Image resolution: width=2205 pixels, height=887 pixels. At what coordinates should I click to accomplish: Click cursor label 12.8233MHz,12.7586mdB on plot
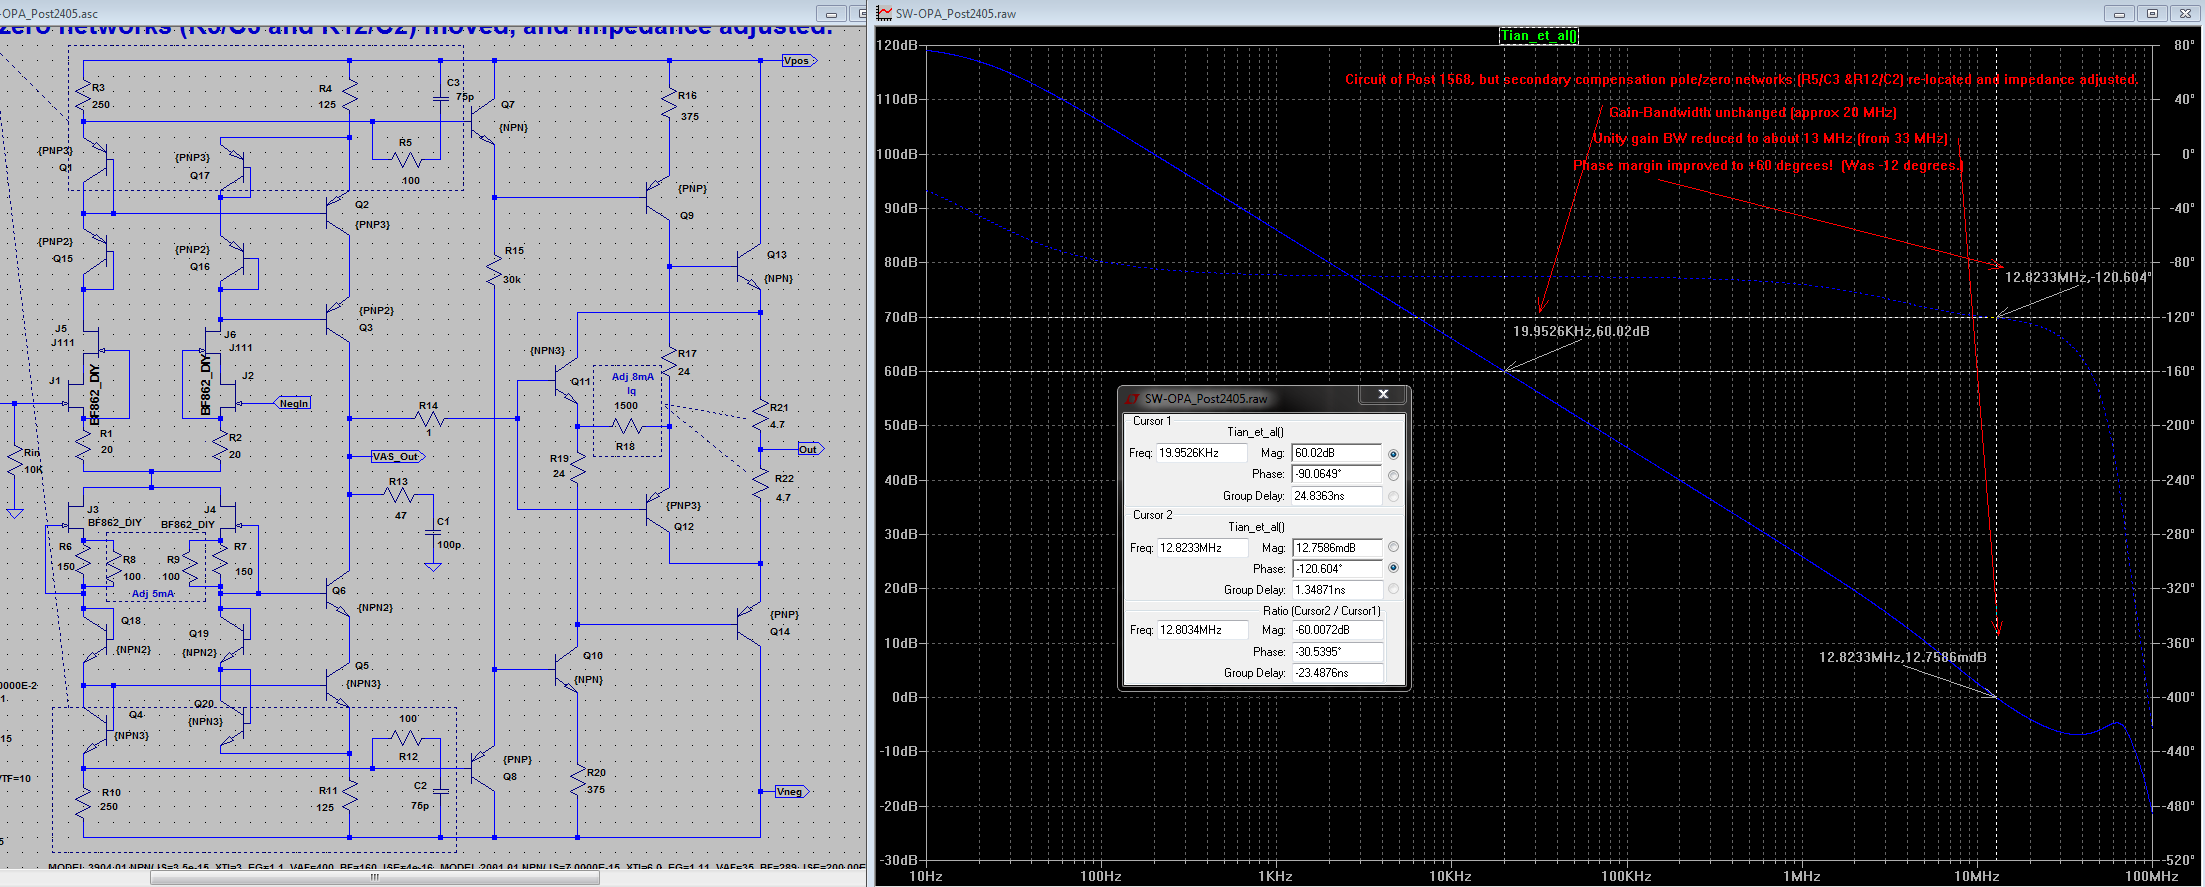pos(1902,657)
